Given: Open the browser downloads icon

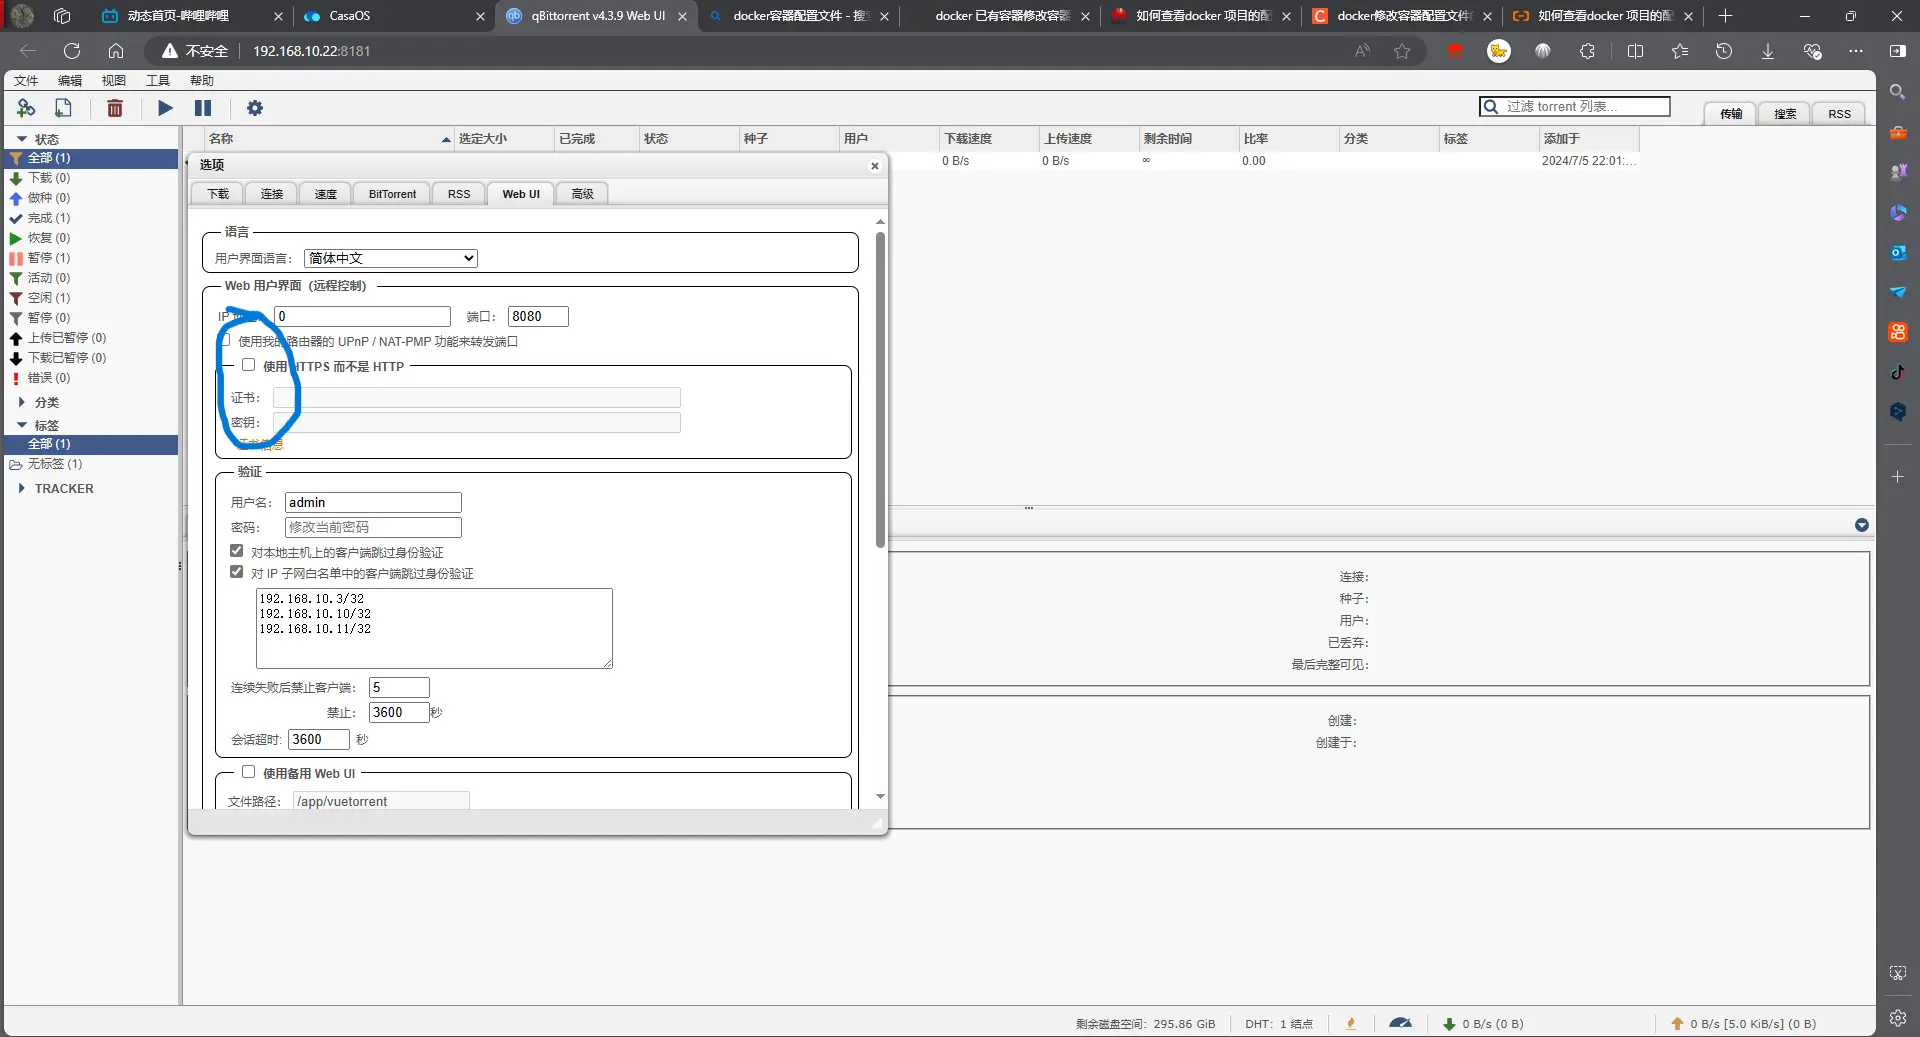Looking at the screenshot, I should pyautogui.click(x=1768, y=51).
